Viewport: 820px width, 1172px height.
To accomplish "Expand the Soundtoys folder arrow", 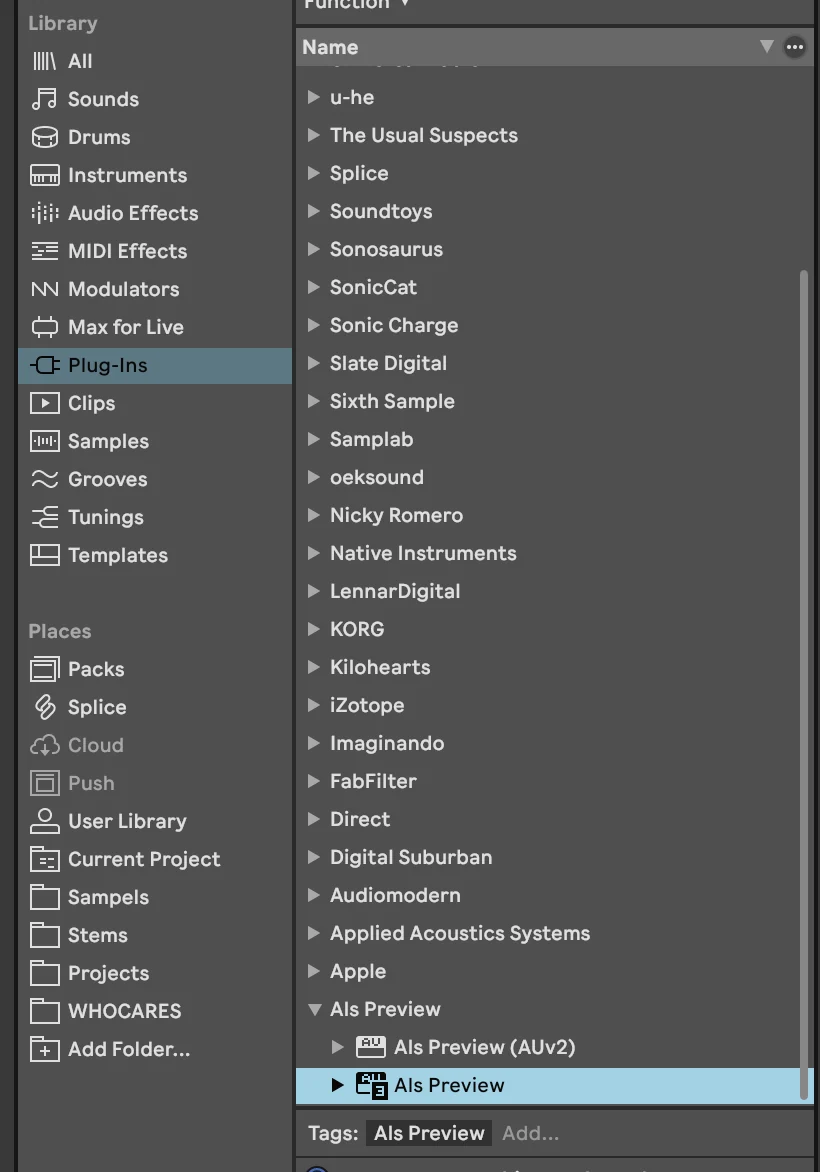I will tap(314, 211).
